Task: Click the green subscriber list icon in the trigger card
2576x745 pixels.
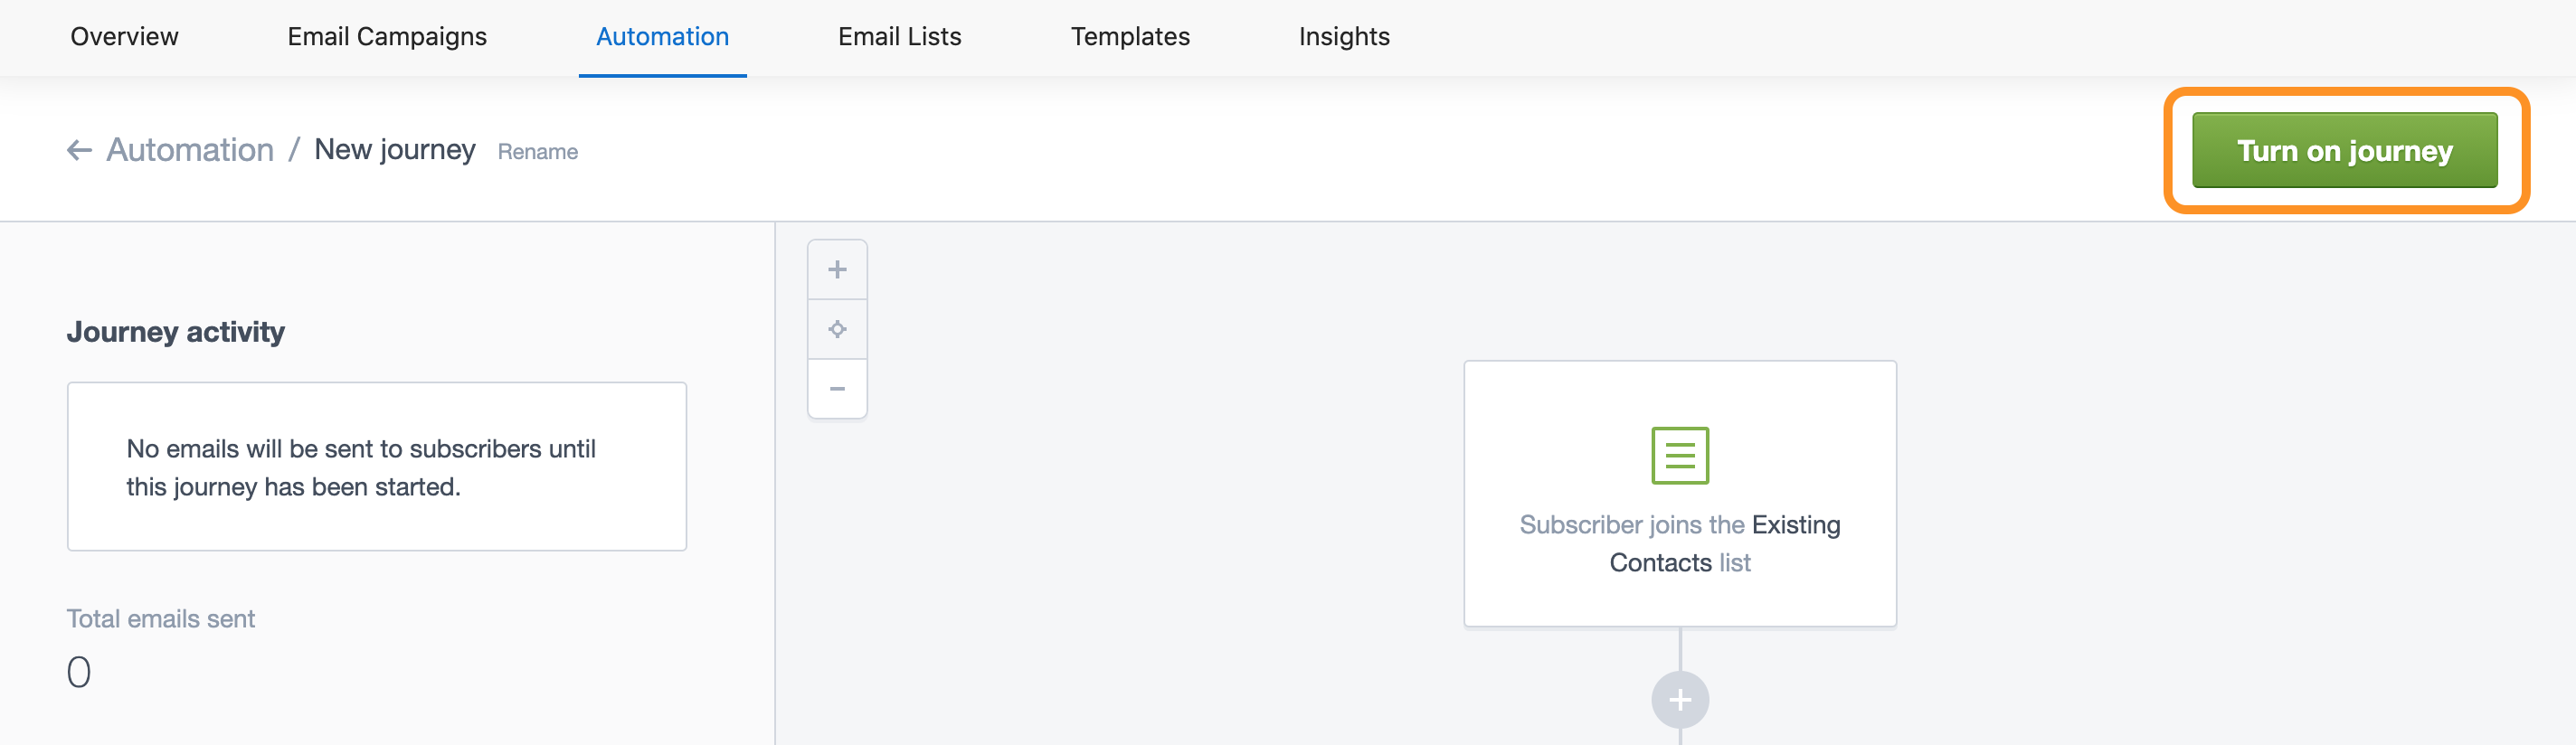Action: coord(1679,455)
